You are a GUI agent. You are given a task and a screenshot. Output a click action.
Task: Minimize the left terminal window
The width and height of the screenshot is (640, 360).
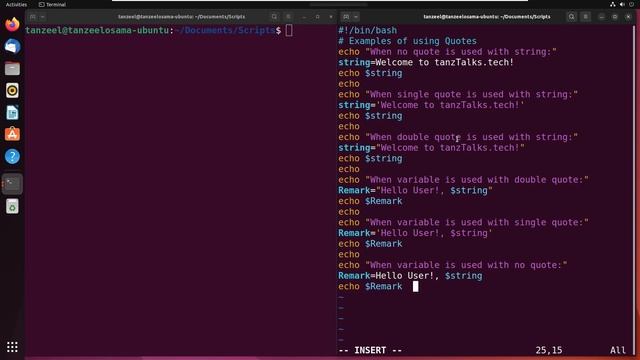pos(304,17)
